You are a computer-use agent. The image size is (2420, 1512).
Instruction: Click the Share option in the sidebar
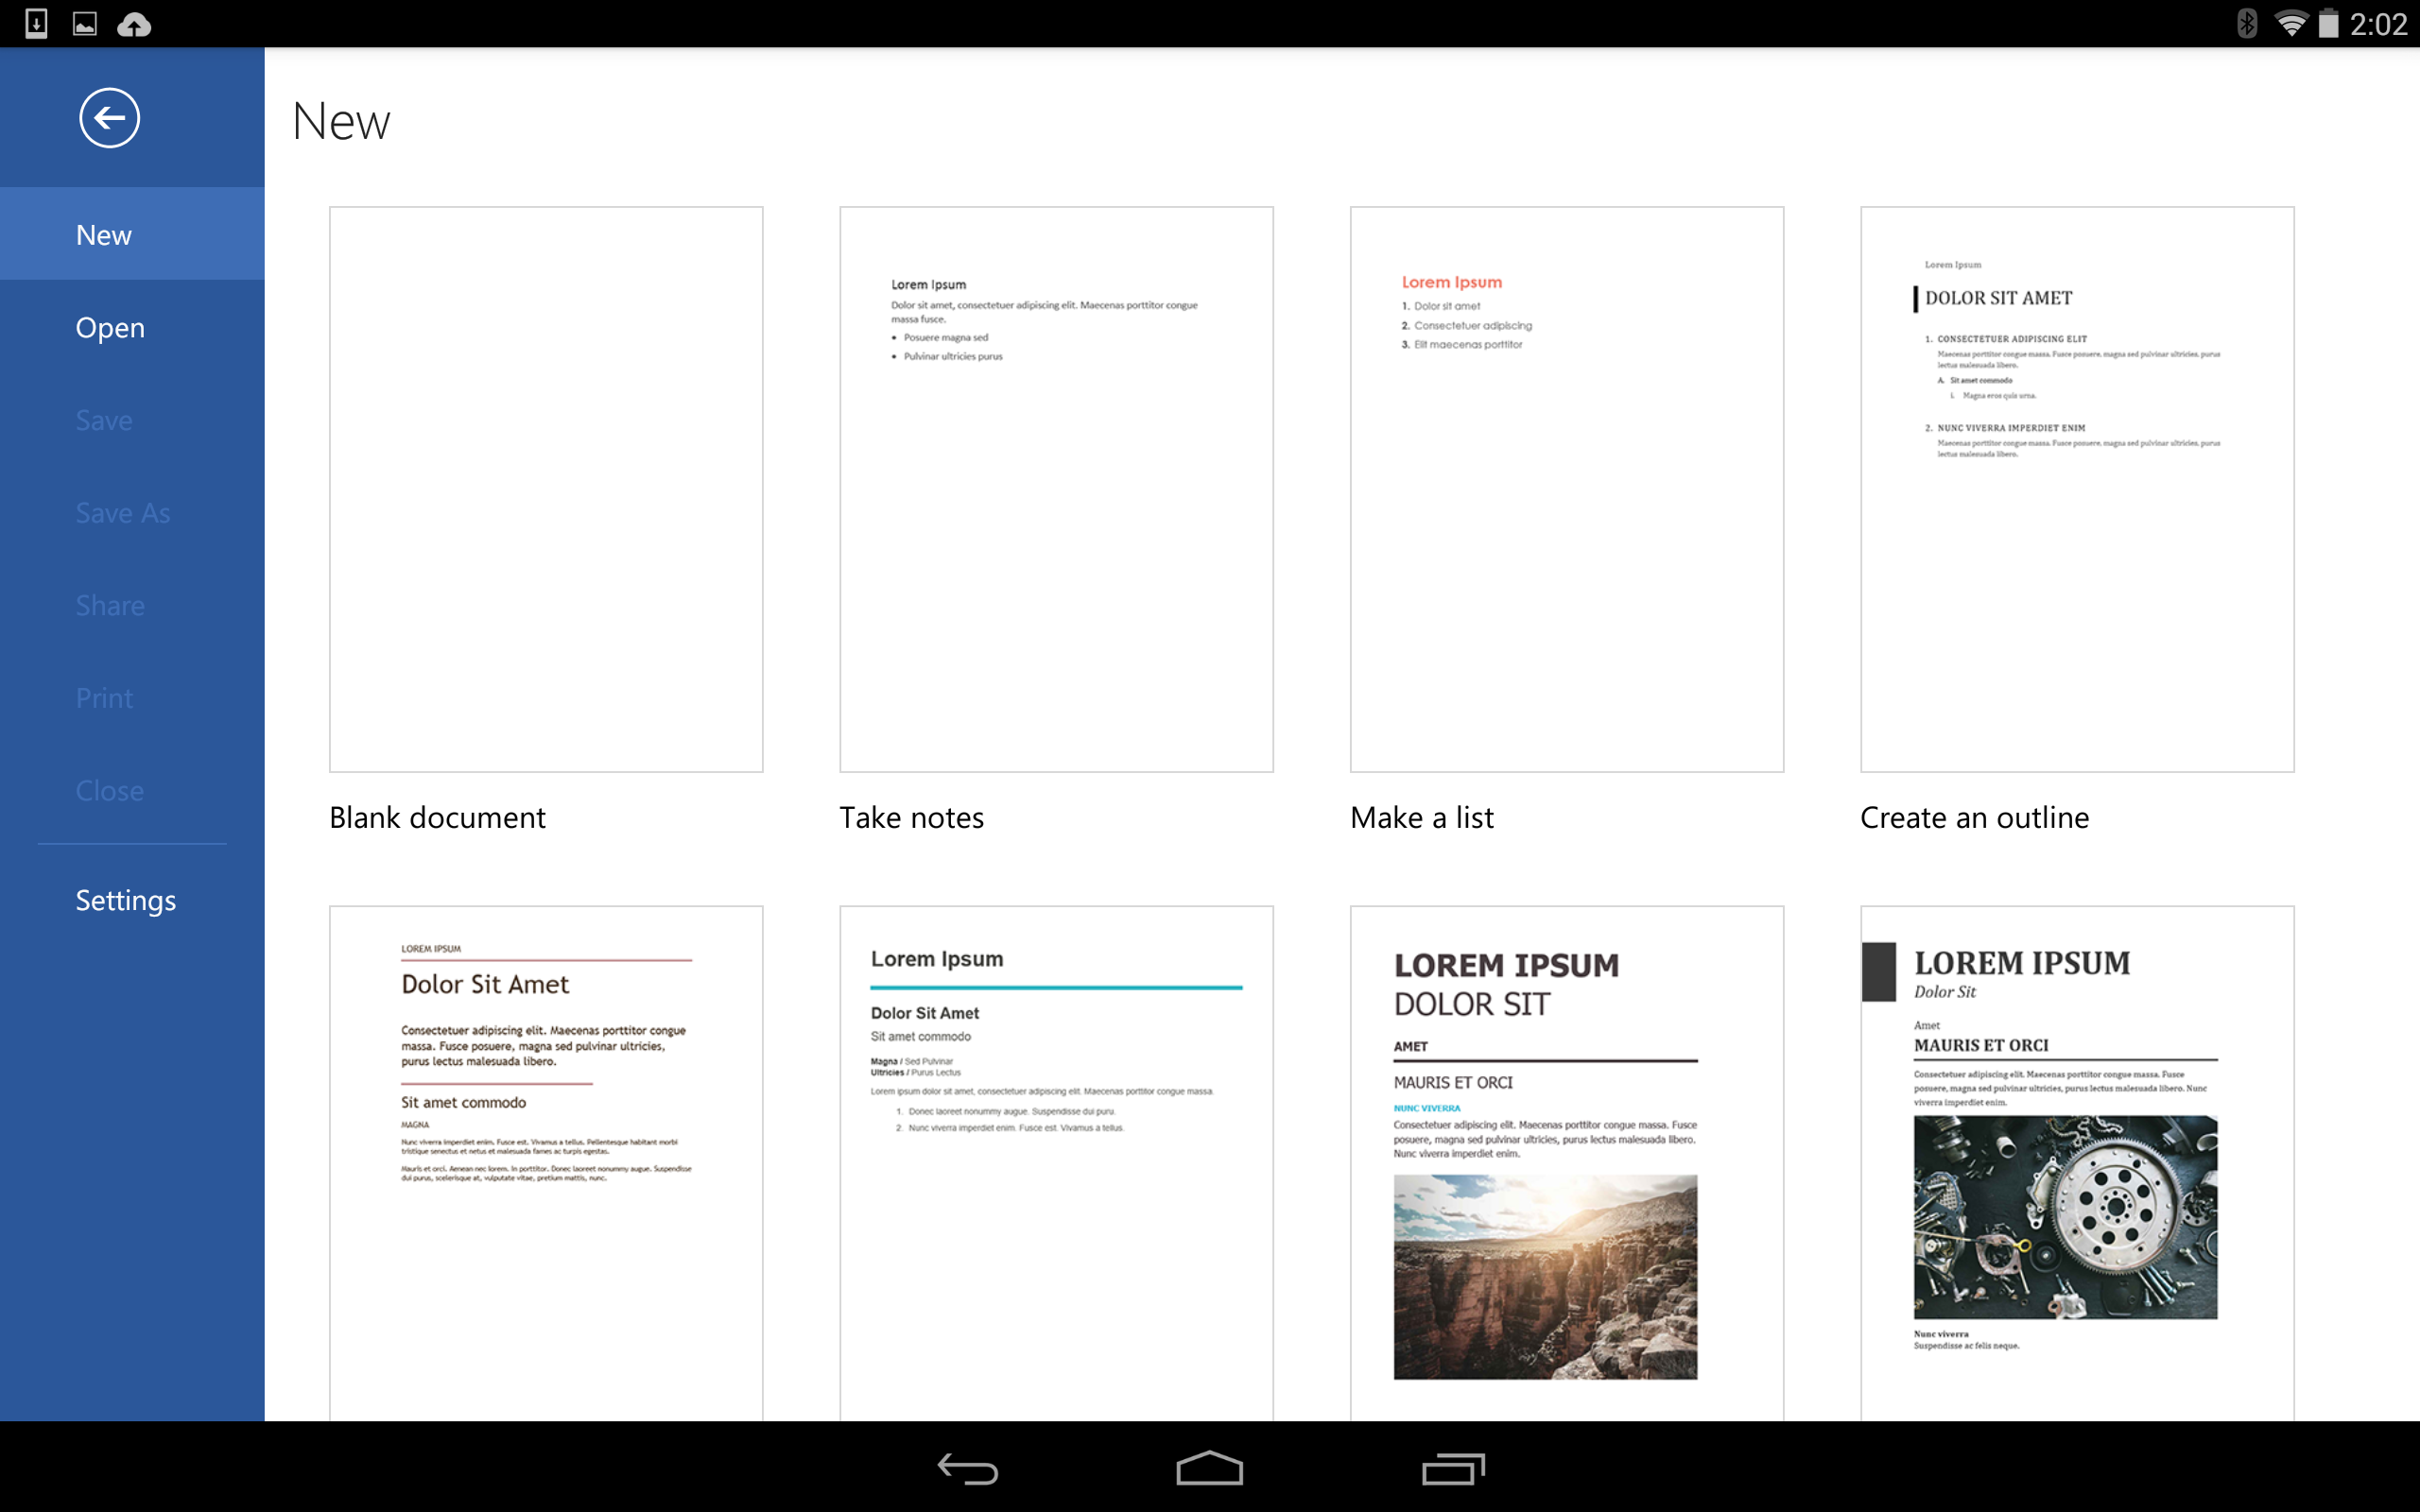[x=110, y=604]
